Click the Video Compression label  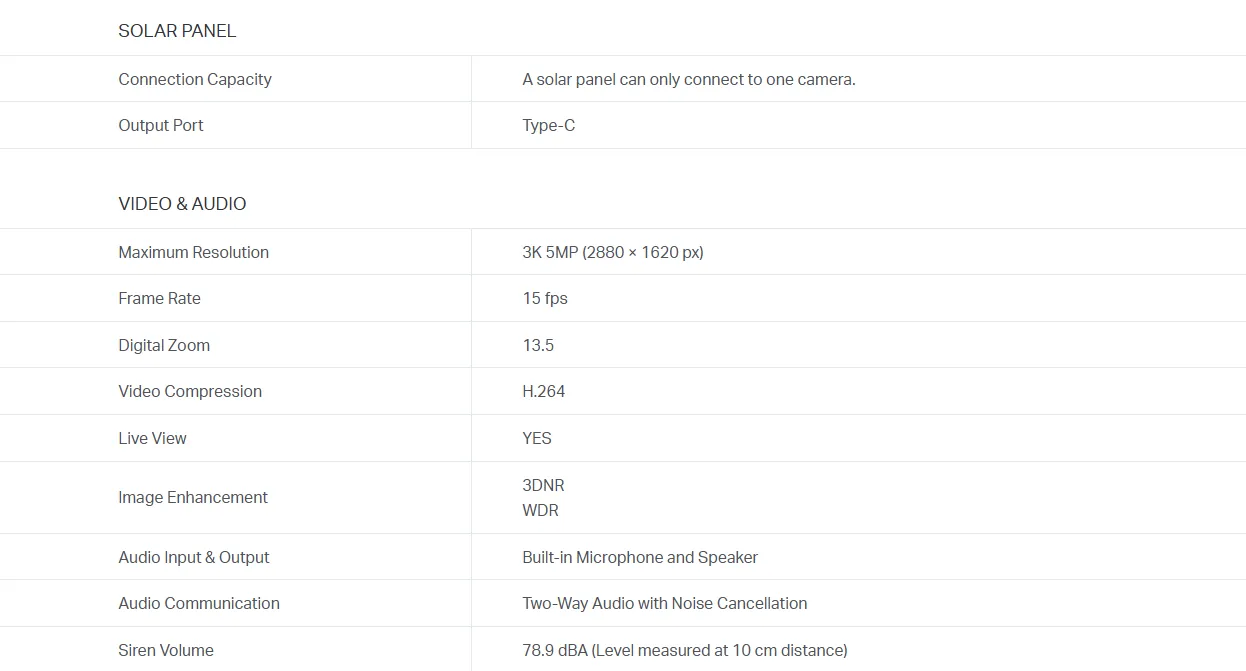pyautogui.click(x=190, y=391)
